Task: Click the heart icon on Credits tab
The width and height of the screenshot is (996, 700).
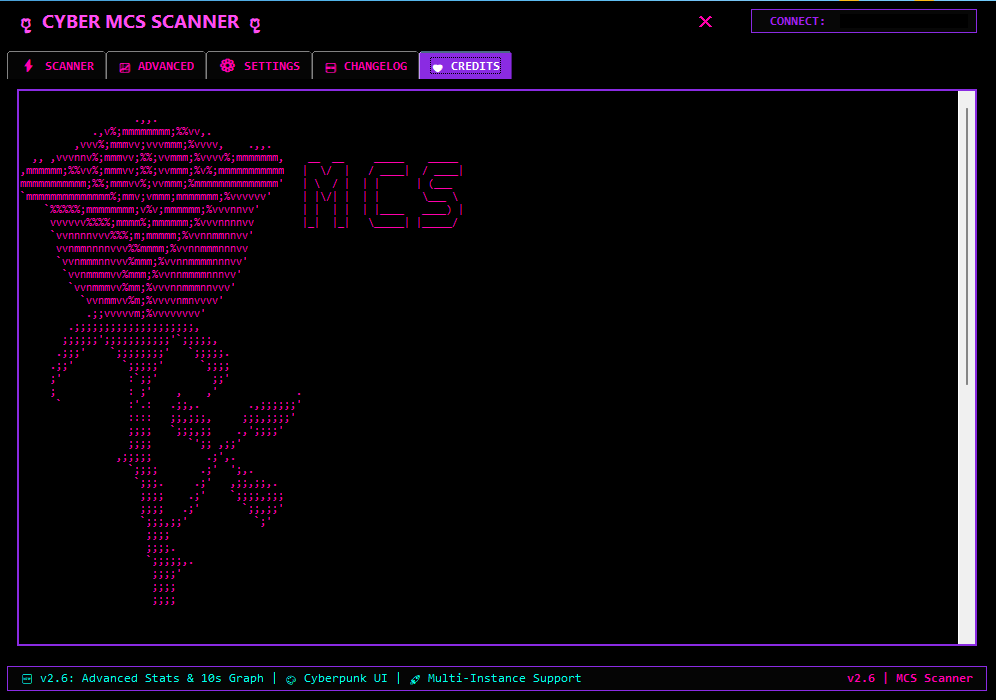Action: pos(437,67)
